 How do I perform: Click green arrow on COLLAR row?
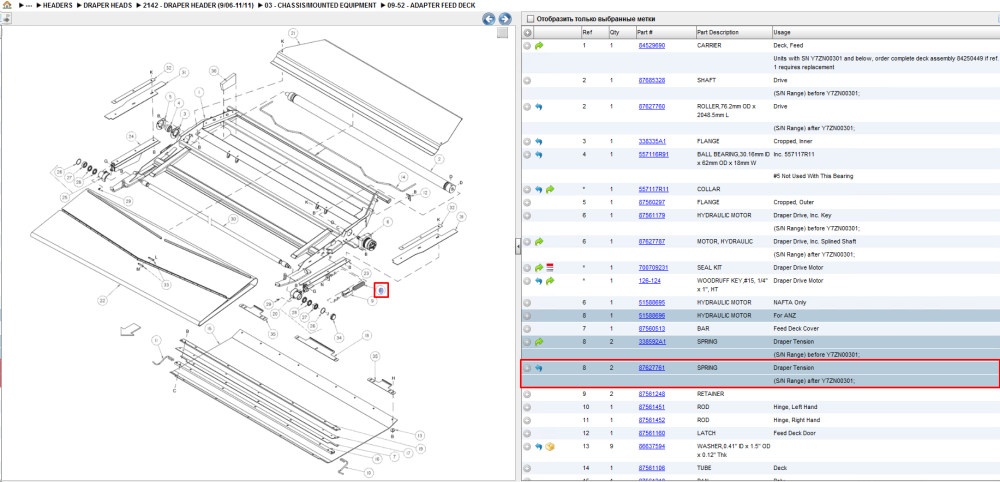click(x=550, y=189)
